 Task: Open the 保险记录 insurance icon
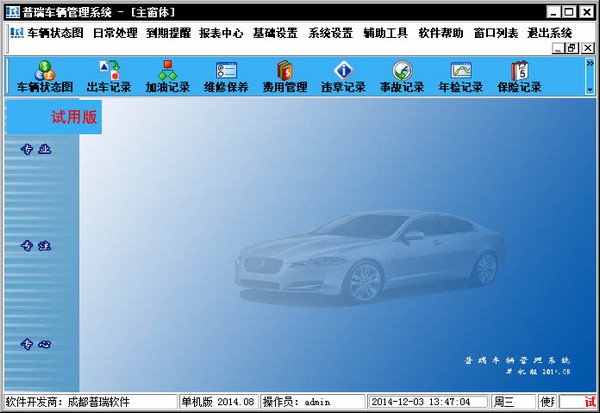pyautogui.click(x=519, y=77)
